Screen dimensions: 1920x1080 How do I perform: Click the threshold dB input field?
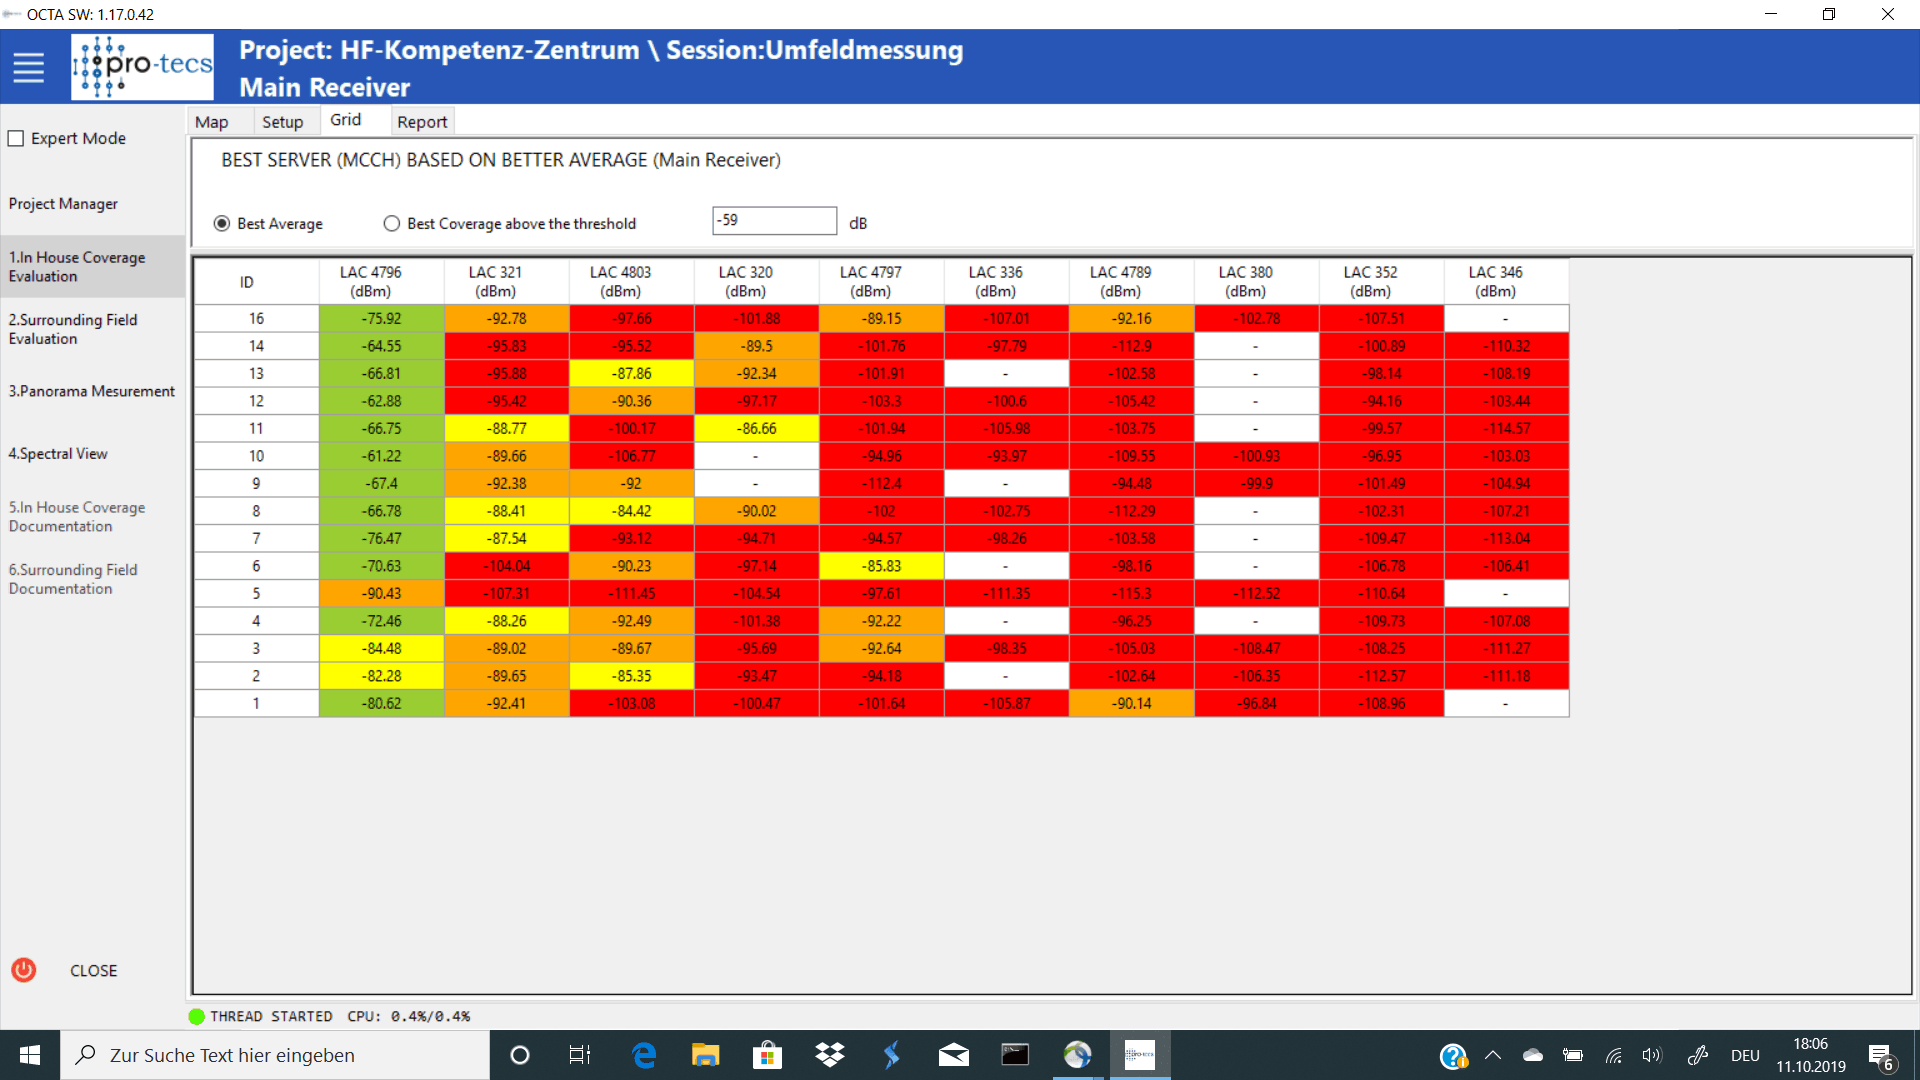[x=774, y=221]
